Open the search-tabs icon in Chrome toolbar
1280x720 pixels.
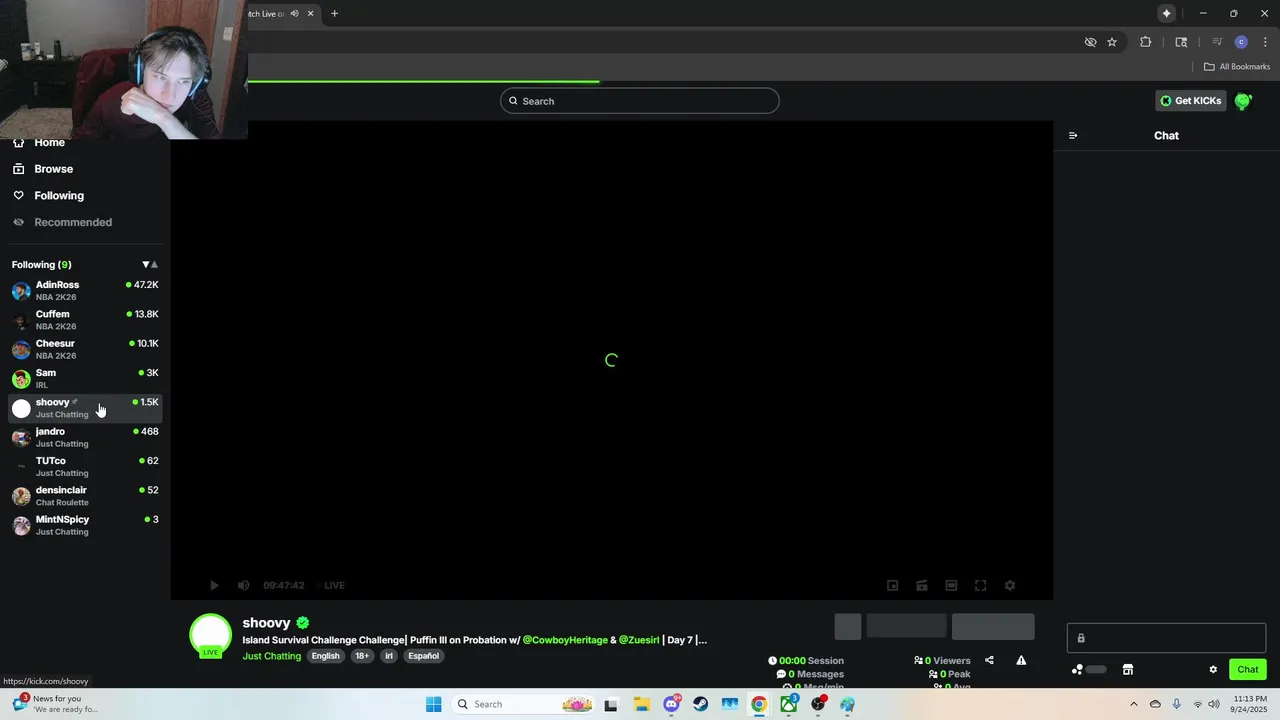pos(1181,42)
